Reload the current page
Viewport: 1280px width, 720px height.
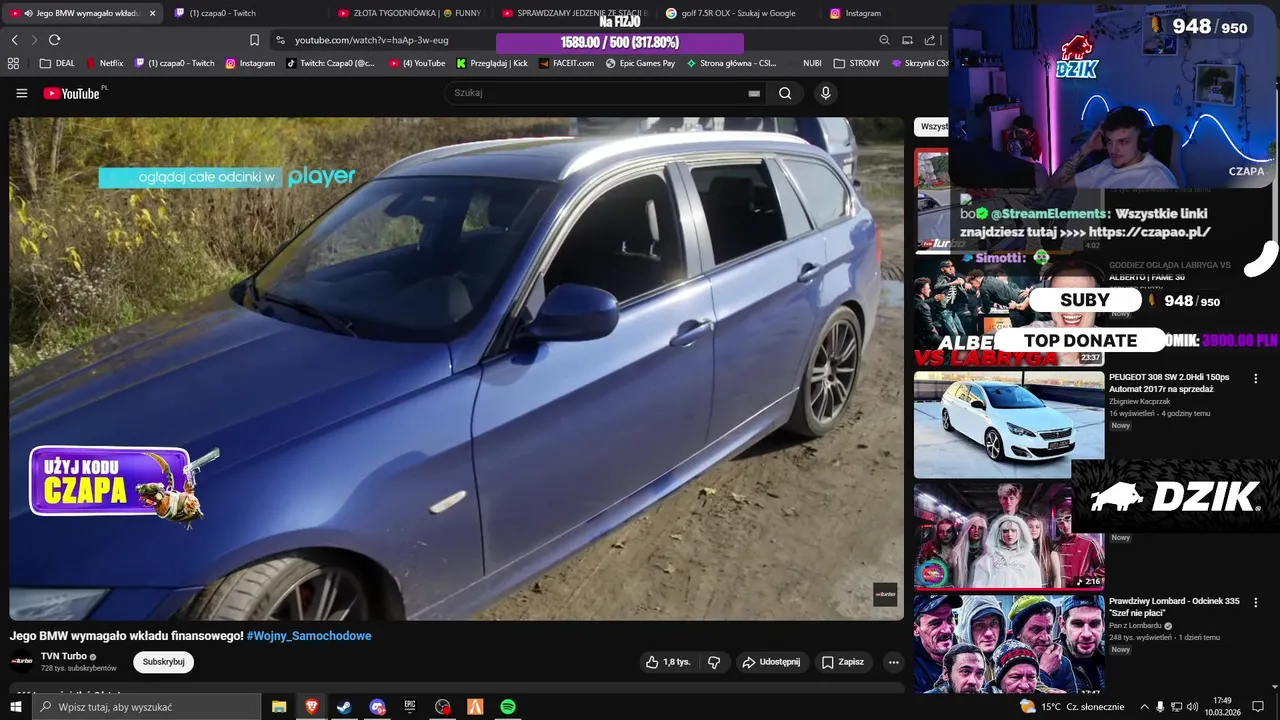coord(54,40)
